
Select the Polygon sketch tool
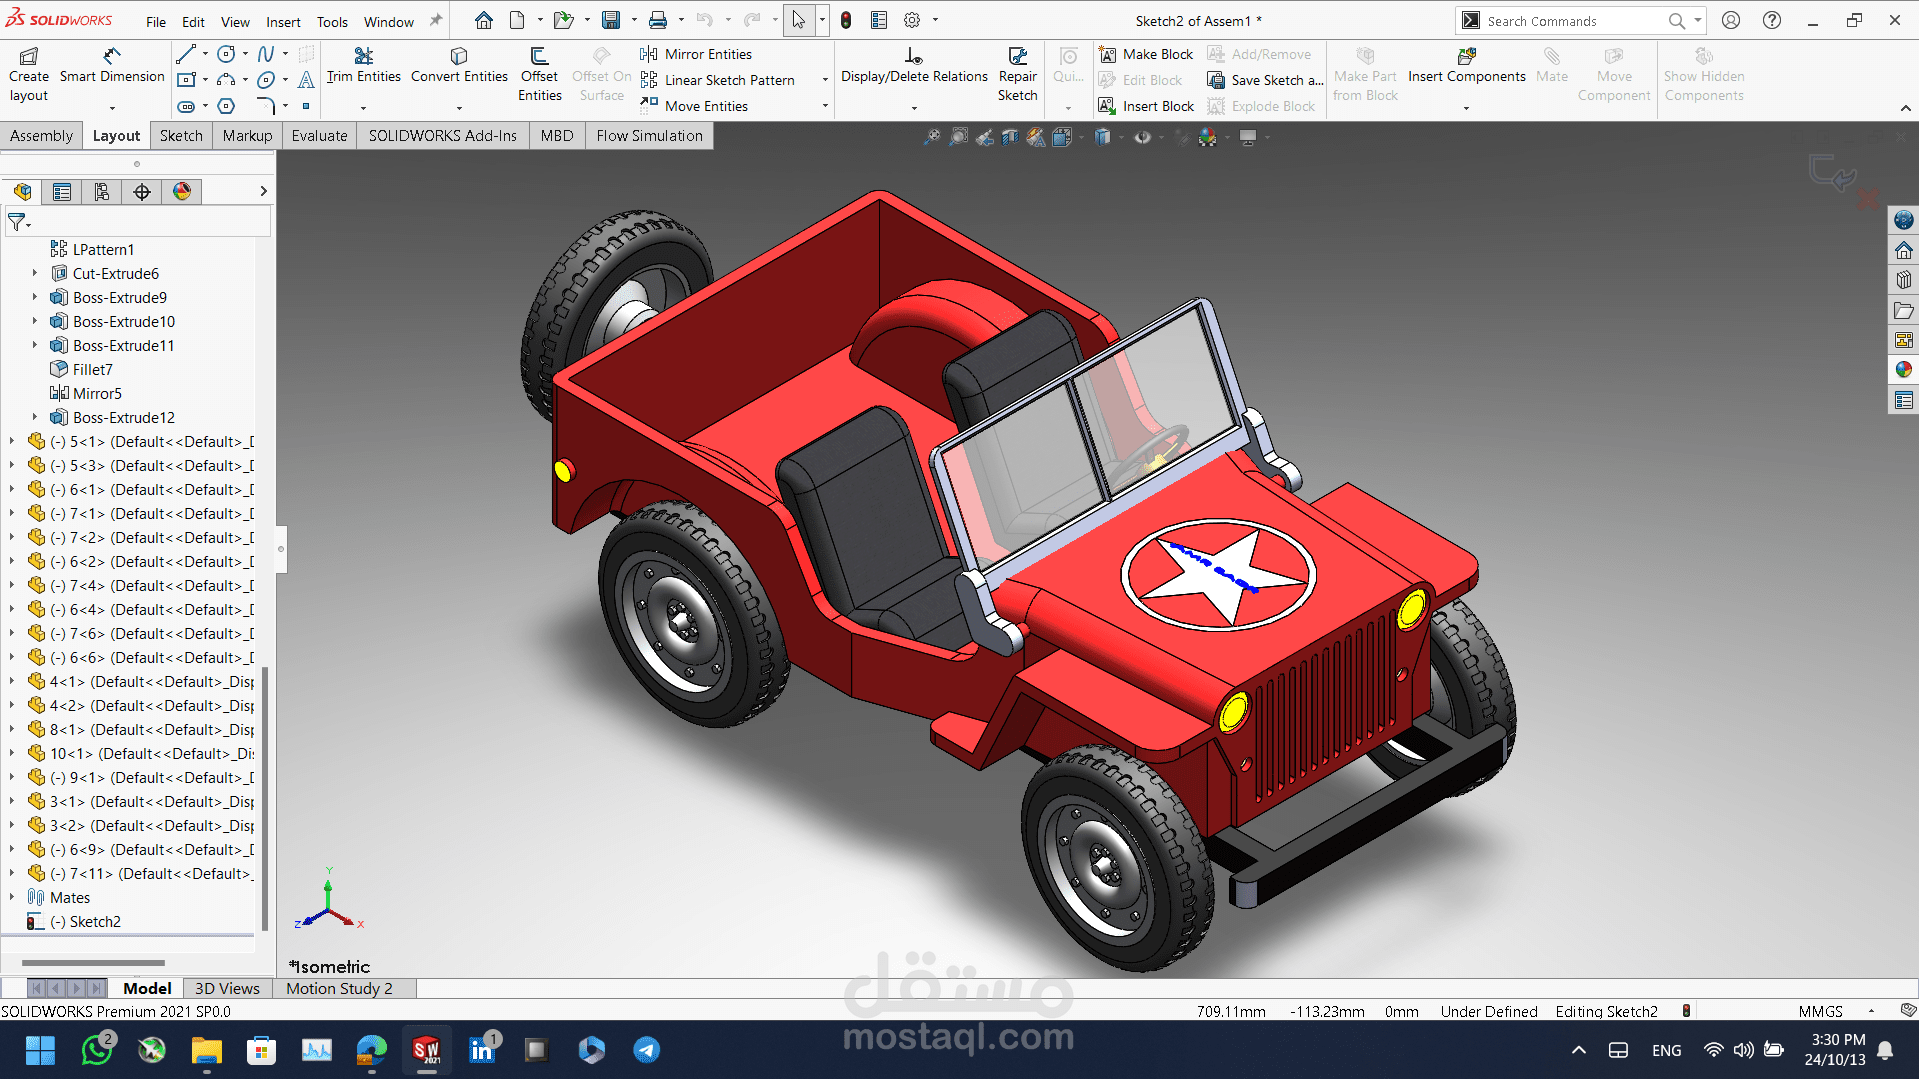click(x=227, y=106)
